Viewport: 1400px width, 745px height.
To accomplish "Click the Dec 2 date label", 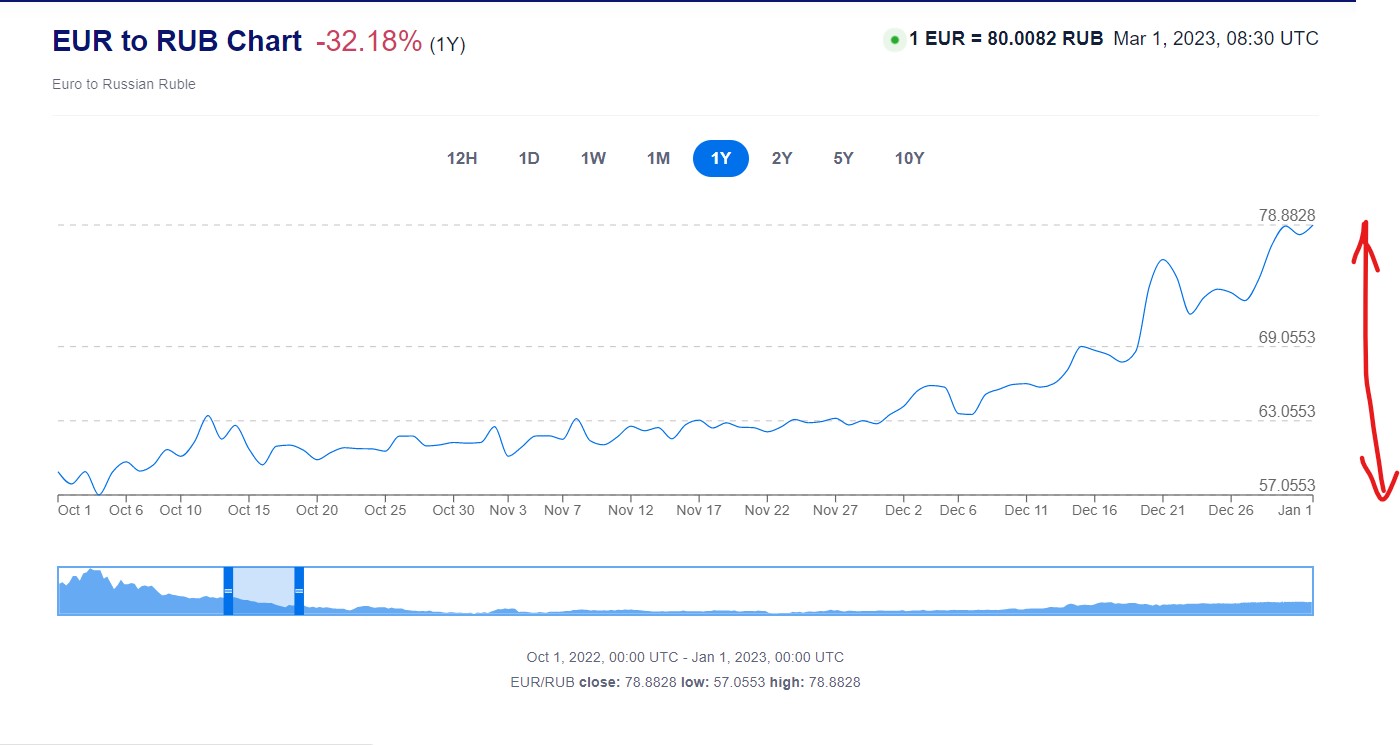I will click(x=904, y=510).
